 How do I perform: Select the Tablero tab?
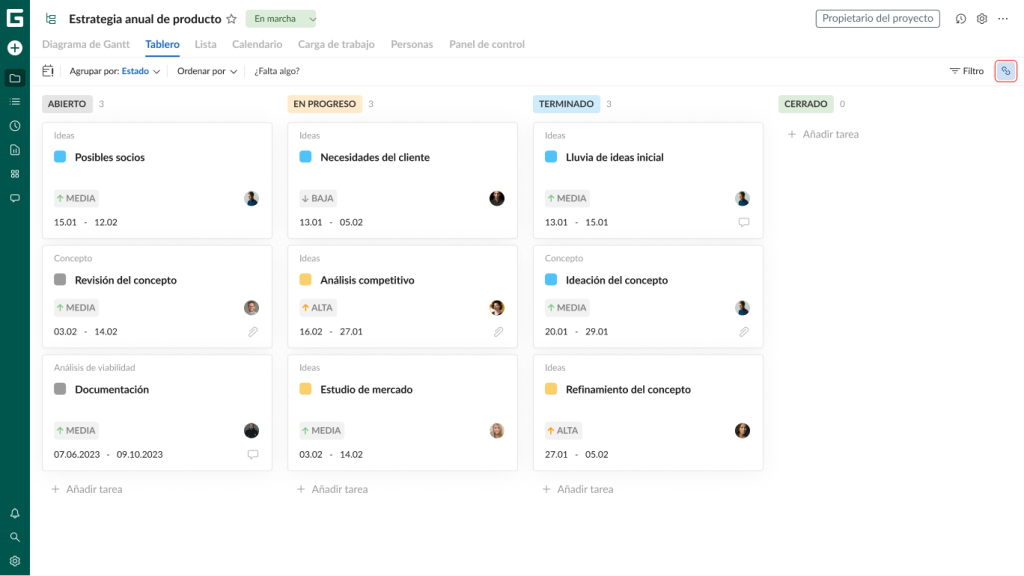tap(163, 44)
